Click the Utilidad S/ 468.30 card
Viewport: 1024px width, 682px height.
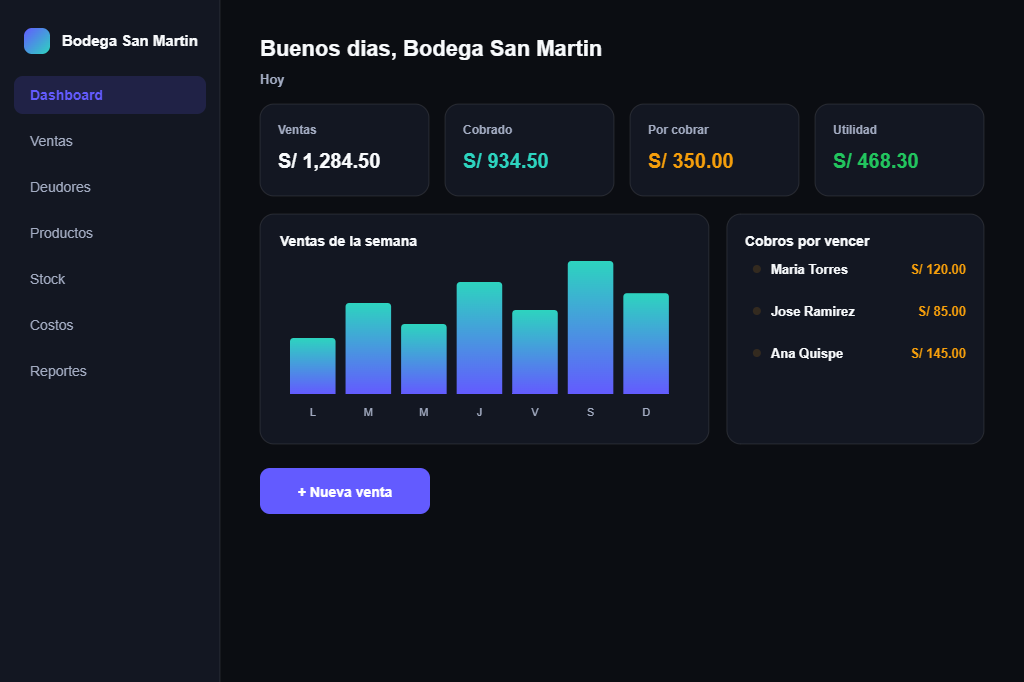[x=899, y=150]
